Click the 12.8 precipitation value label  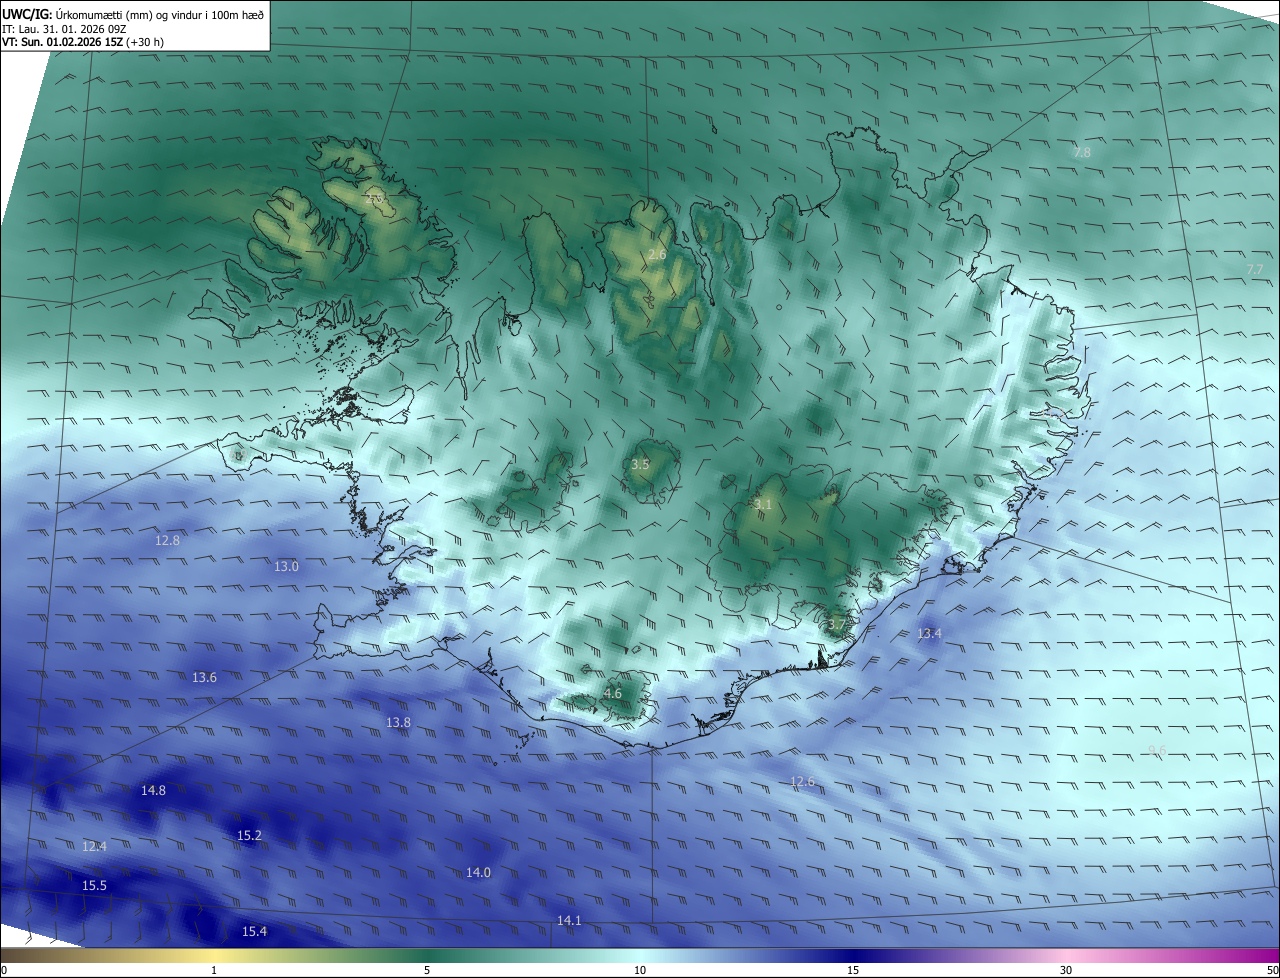click(x=168, y=540)
